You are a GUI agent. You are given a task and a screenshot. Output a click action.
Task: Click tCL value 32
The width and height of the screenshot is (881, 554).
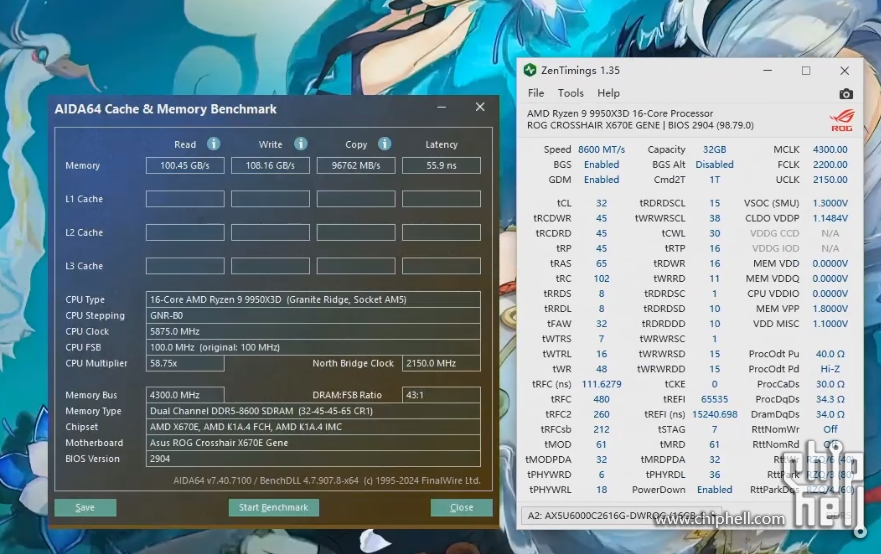(x=601, y=203)
